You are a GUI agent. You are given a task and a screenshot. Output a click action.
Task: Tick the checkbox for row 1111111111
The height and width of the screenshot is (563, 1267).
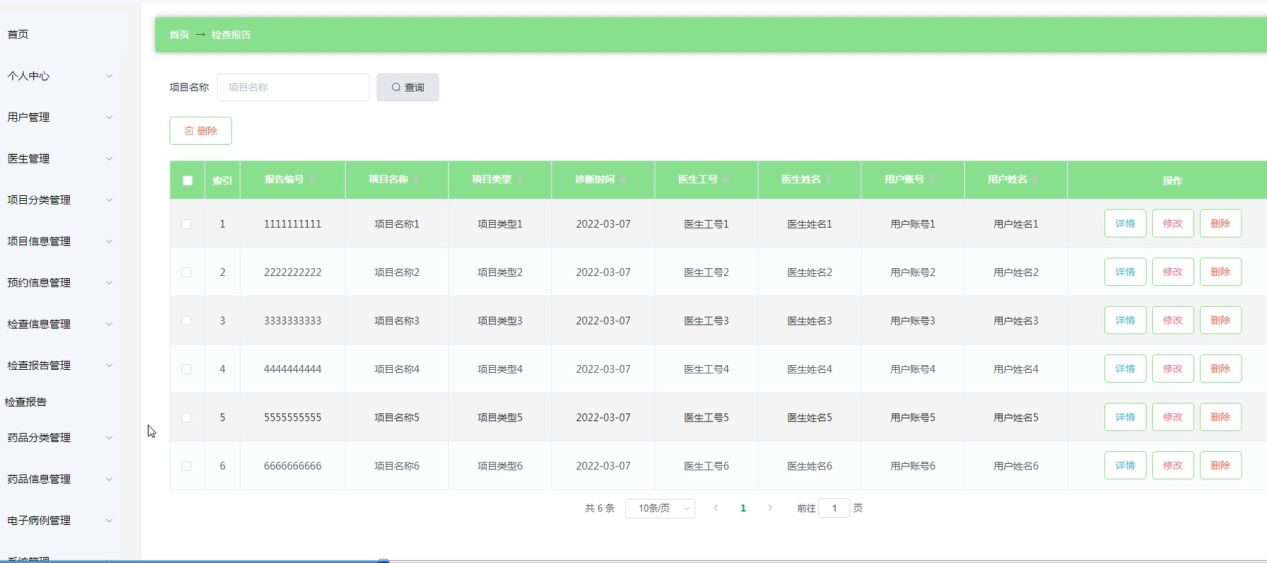coord(186,224)
